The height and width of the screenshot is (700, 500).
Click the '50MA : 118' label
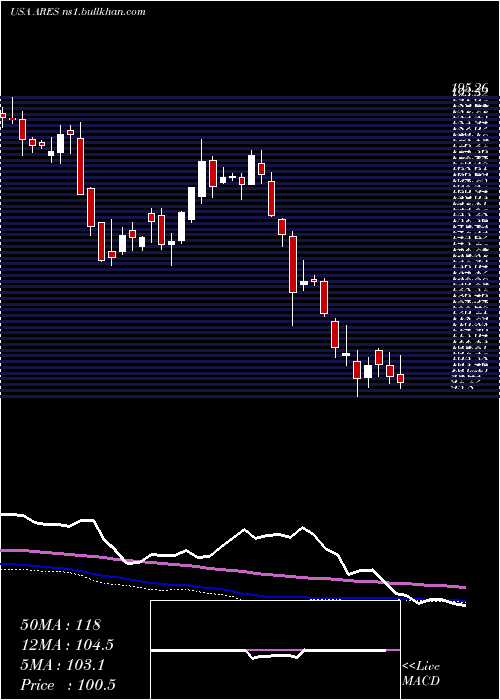(61, 625)
